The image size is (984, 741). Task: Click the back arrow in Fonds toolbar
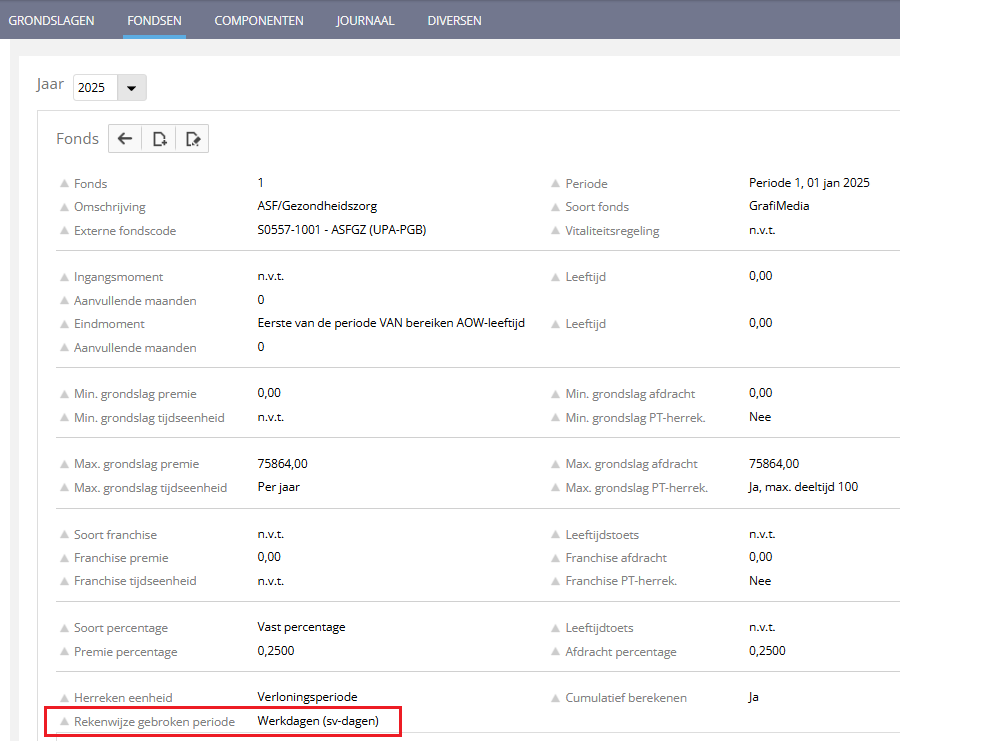tap(125, 139)
